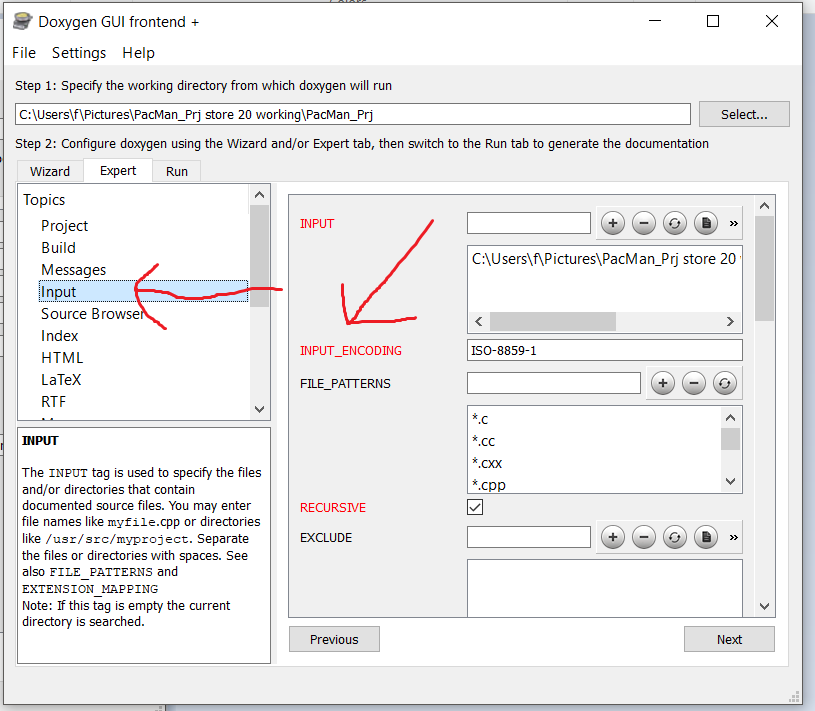
Task: Click the update button for EXCLUDE
Action: (675, 537)
